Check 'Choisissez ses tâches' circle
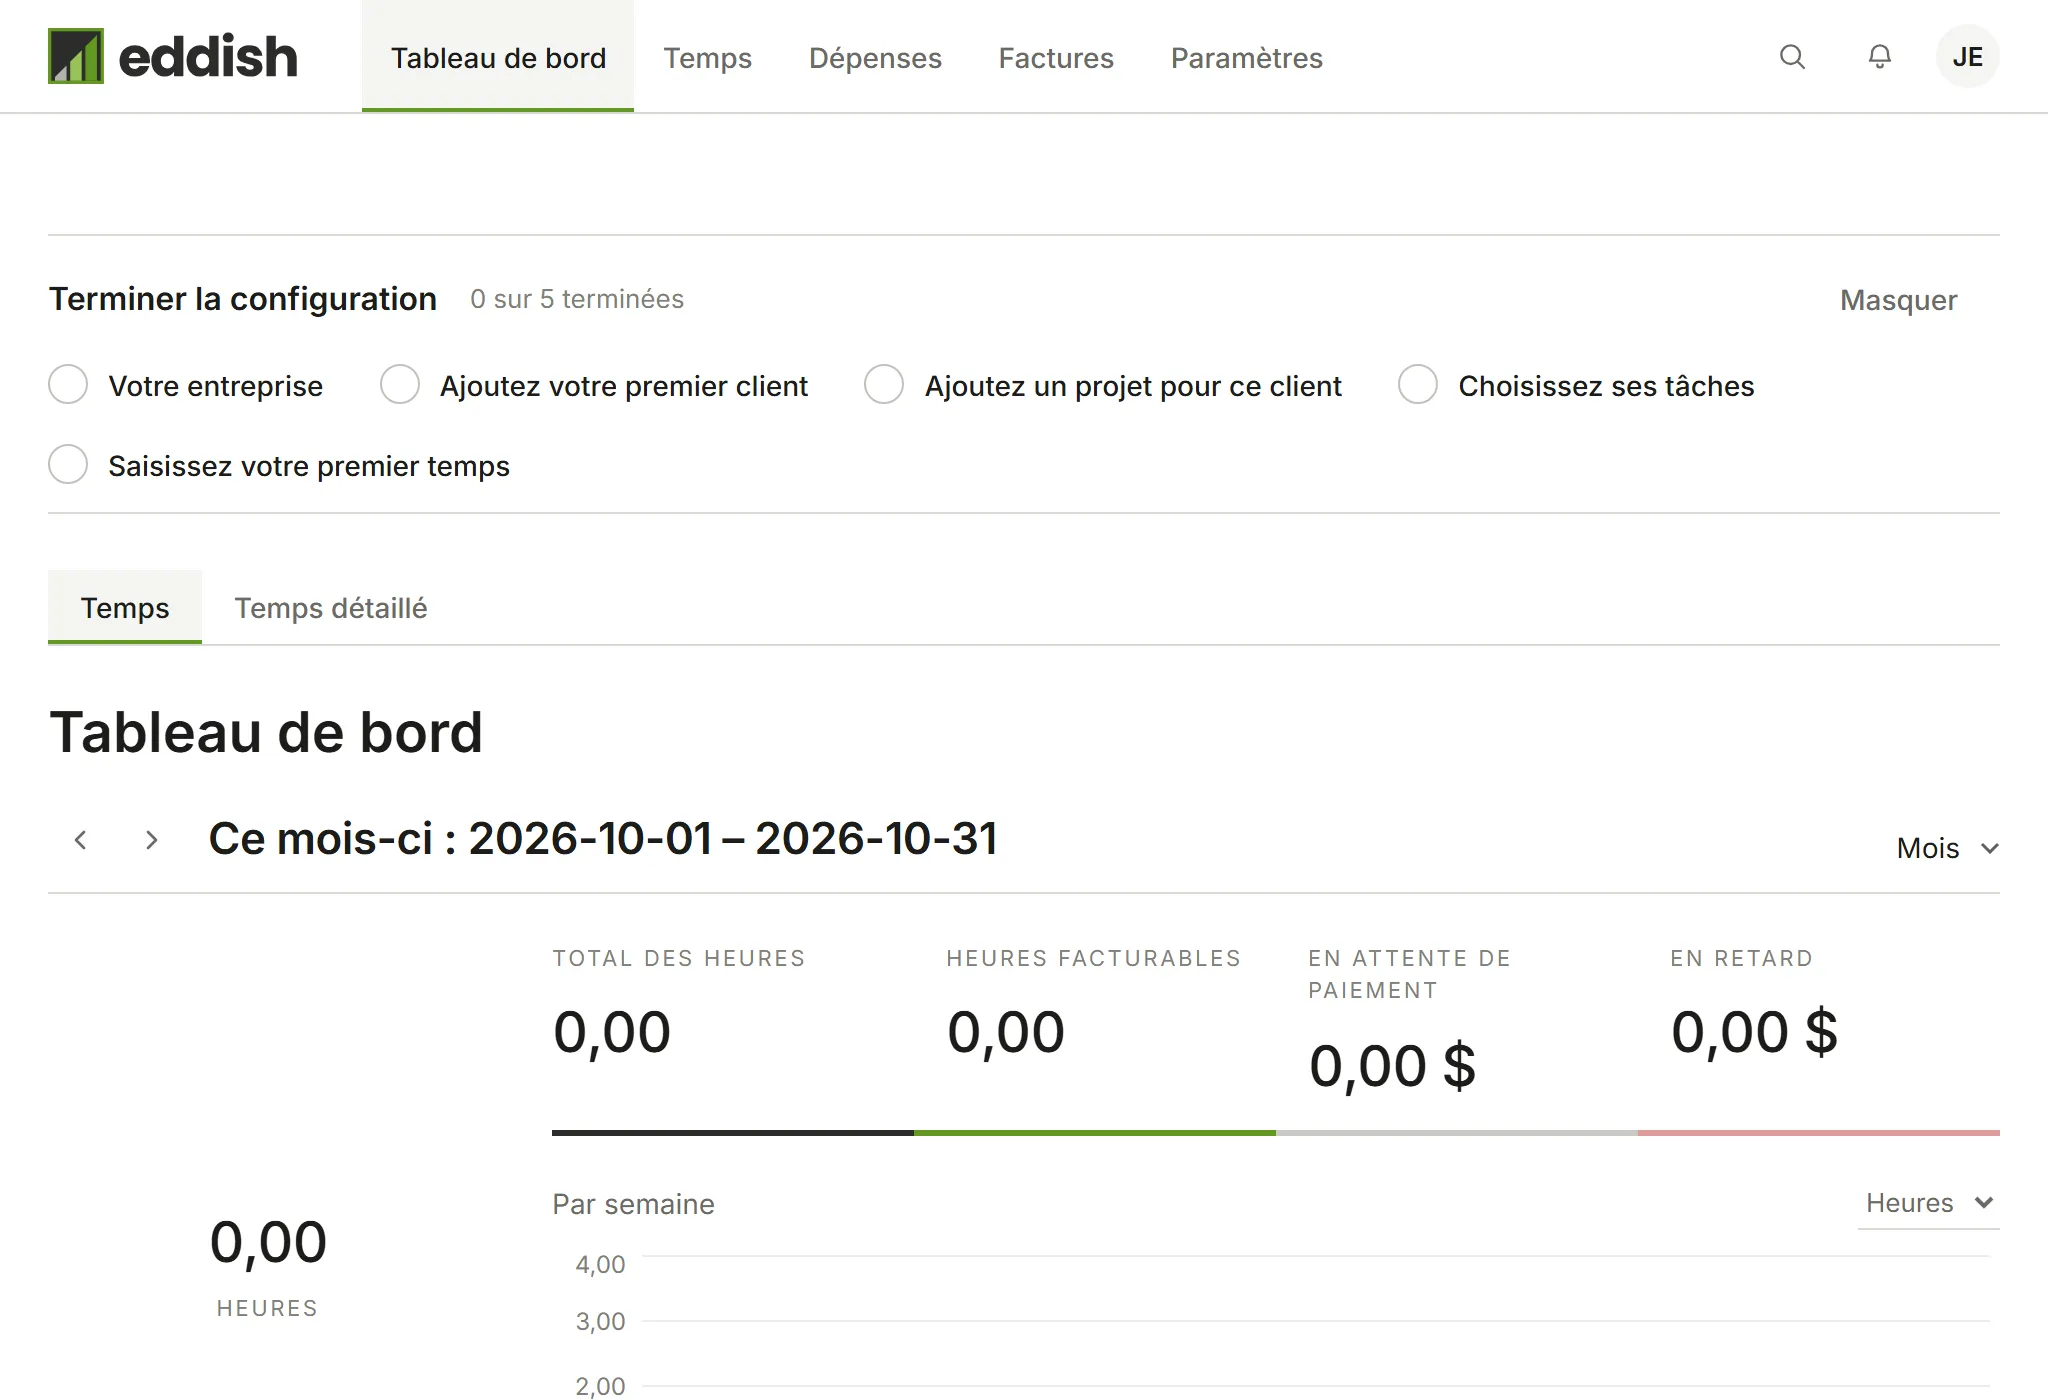Viewport: 2048px width, 1400px height. [x=1418, y=385]
